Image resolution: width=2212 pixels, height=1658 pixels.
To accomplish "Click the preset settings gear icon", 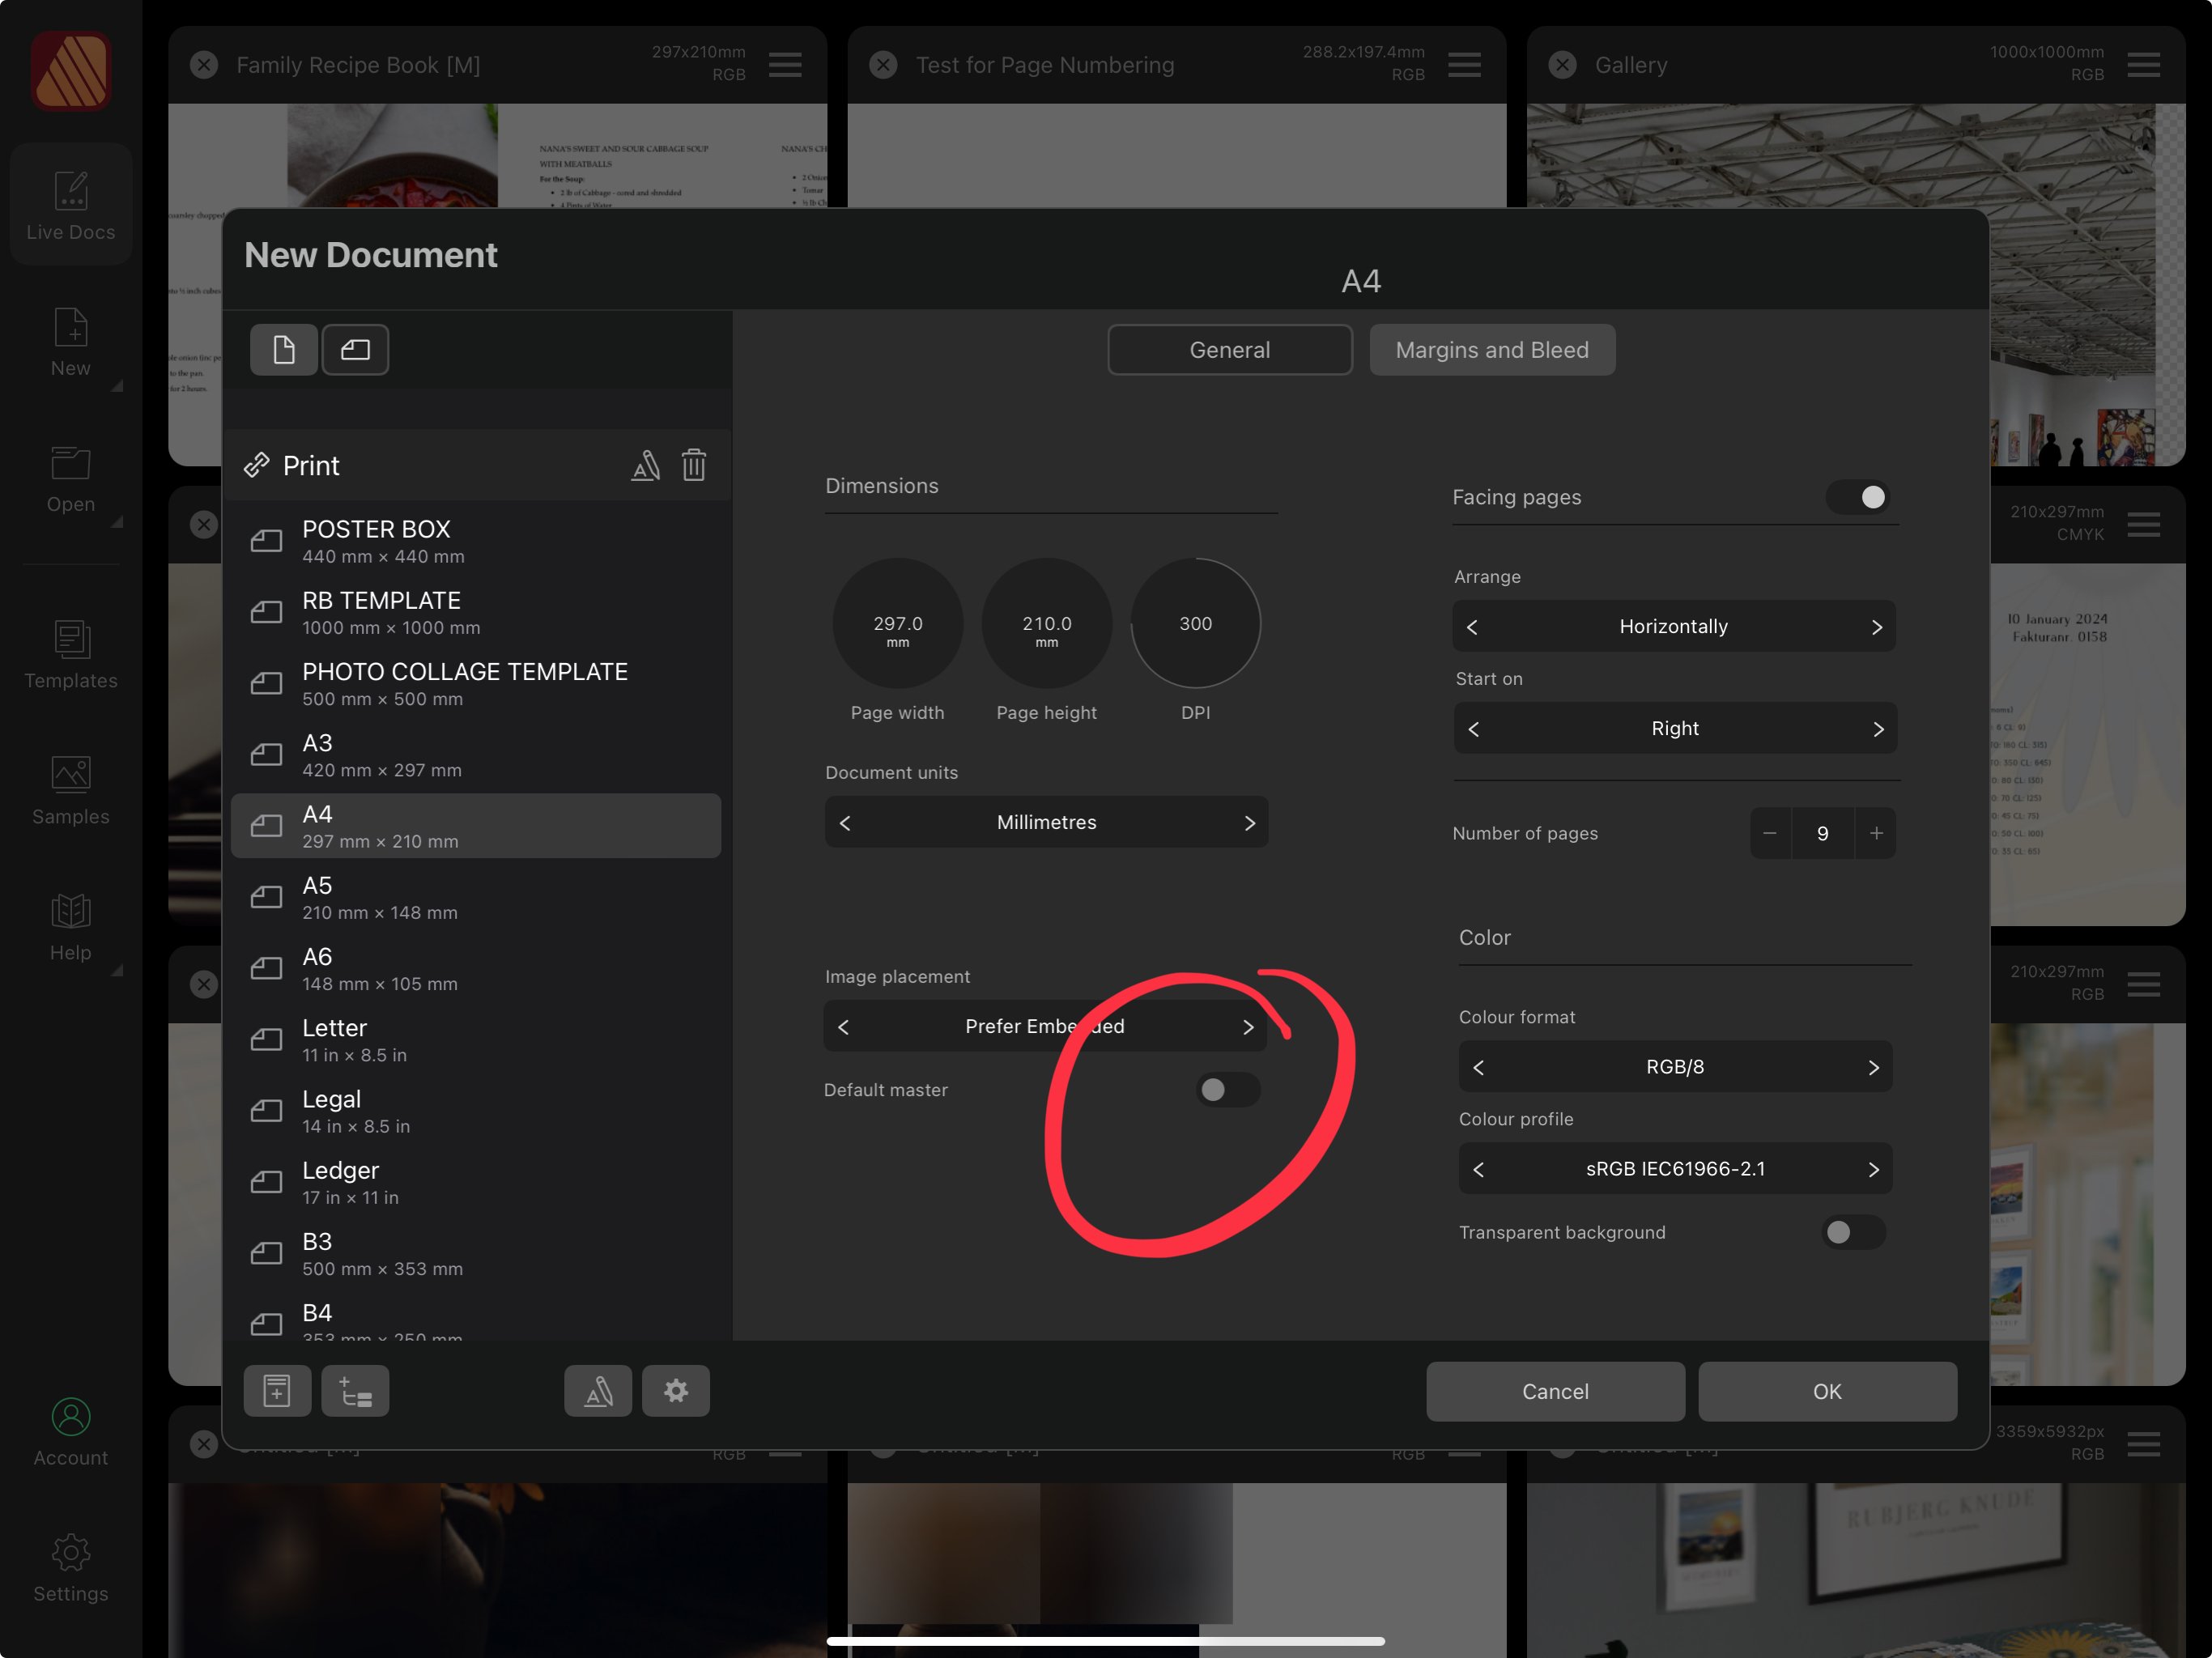I will tap(676, 1391).
